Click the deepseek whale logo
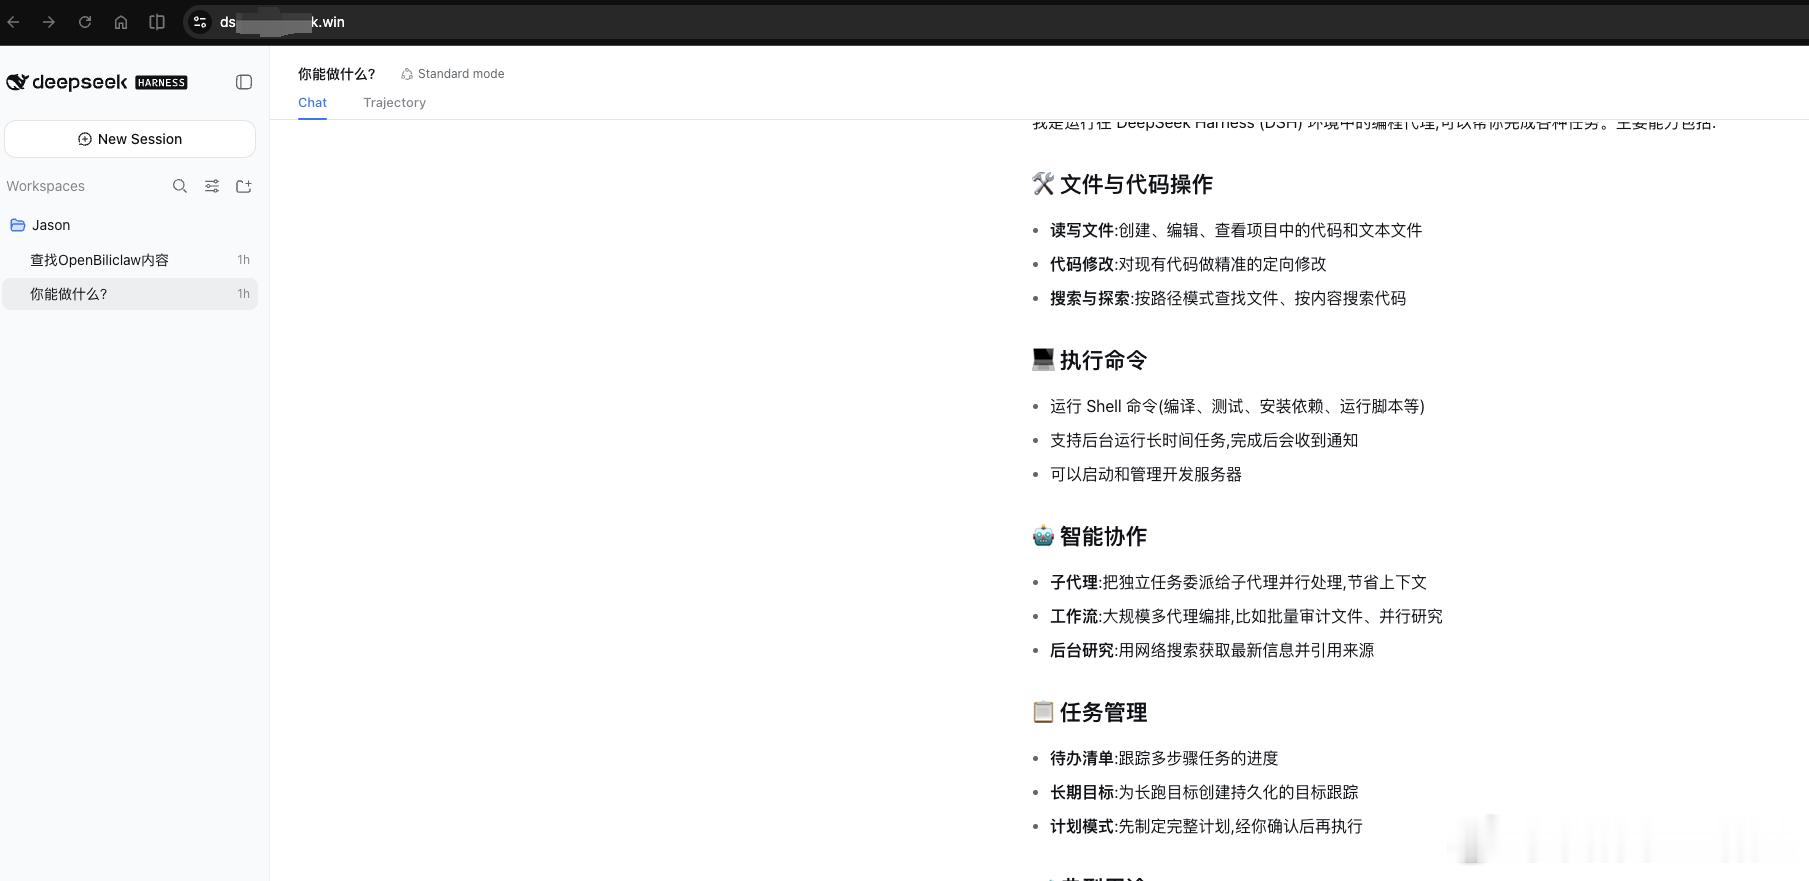The height and width of the screenshot is (881, 1809). point(17,82)
